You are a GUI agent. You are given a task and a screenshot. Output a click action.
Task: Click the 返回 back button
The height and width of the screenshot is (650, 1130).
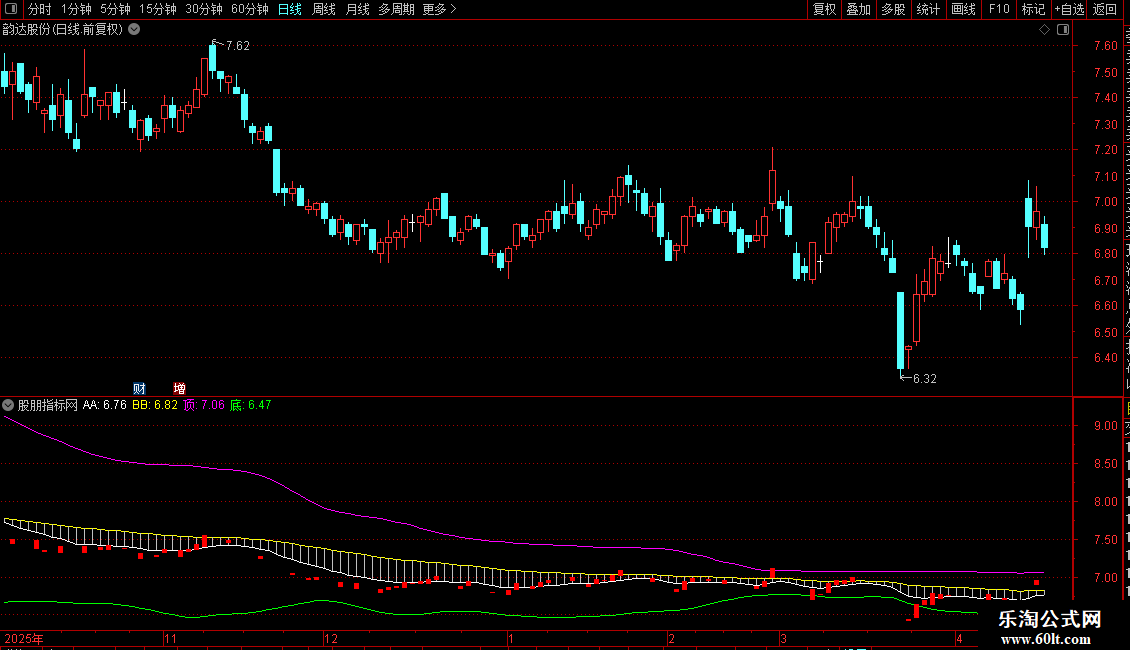(x=1104, y=9)
